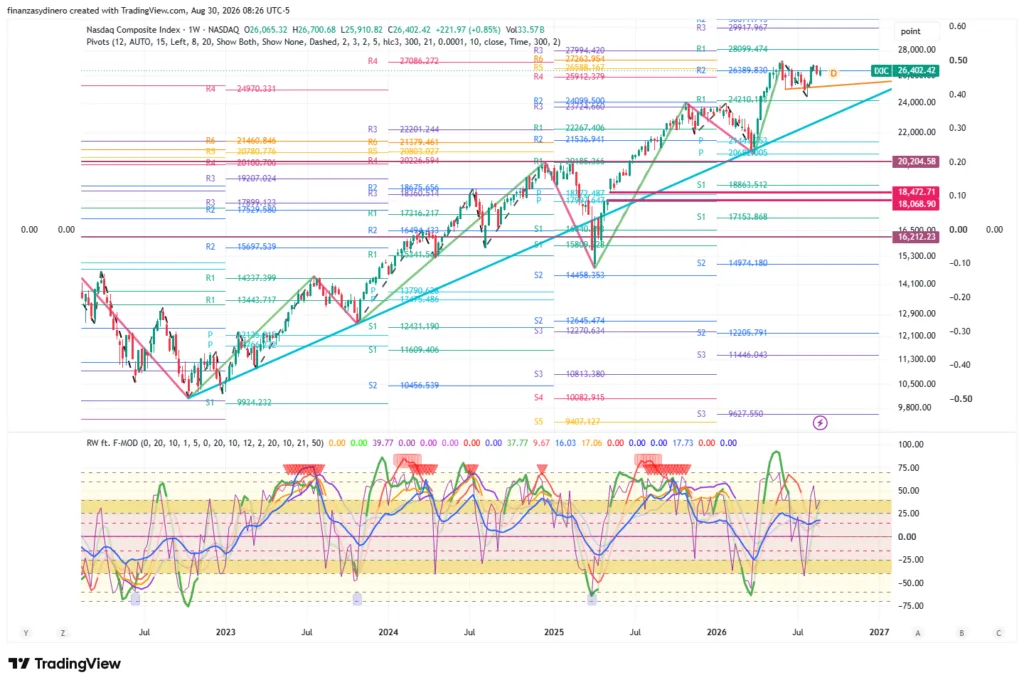Click the 39.77 value in F-MOD legend
Image resolution: width=1024 pixels, height=685 pixels.
pos(382,443)
